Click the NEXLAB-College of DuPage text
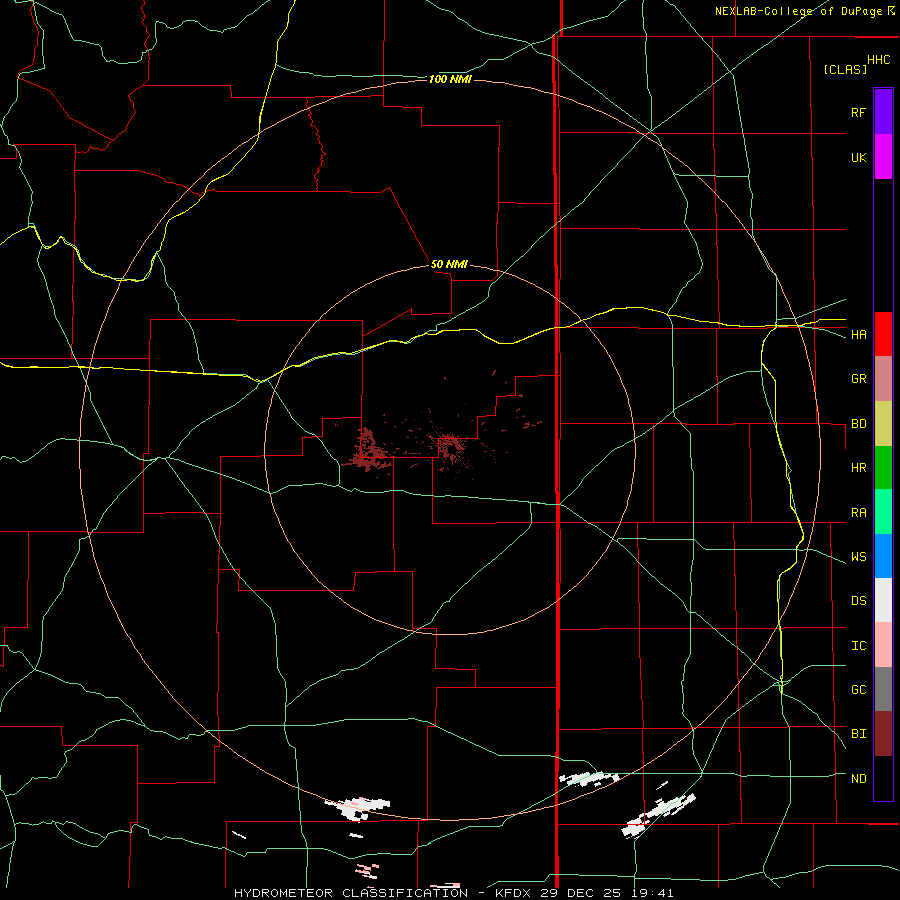Viewport: 900px width, 900px height. [x=798, y=11]
